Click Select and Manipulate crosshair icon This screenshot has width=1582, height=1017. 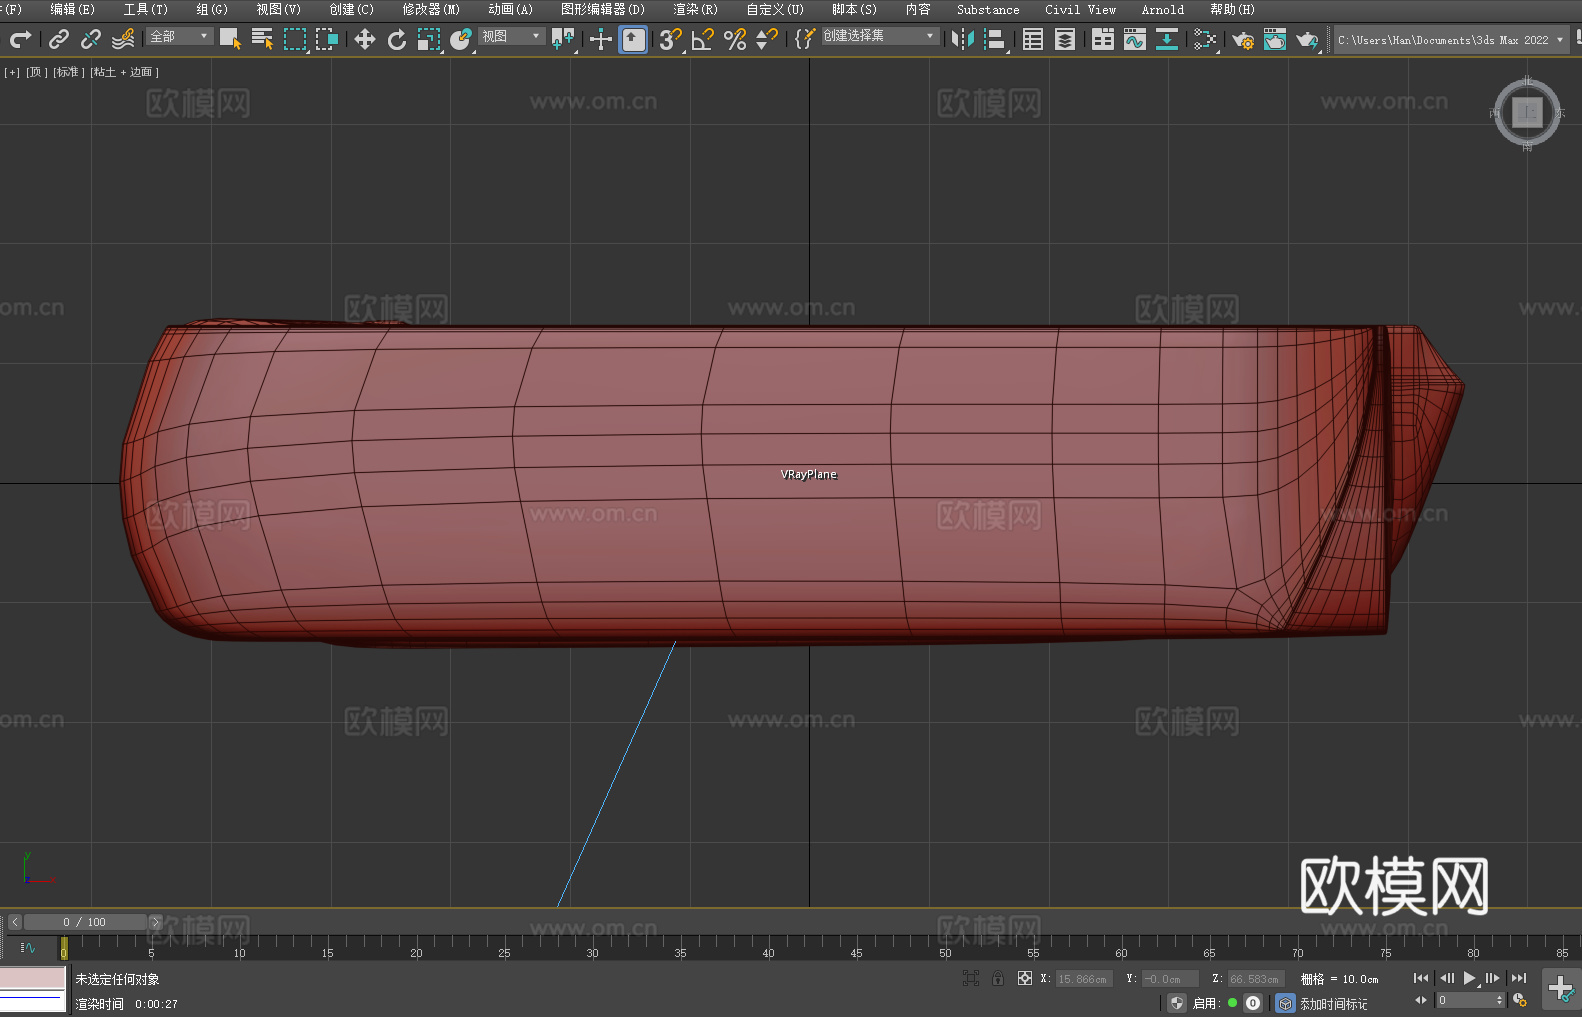click(600, 39)
